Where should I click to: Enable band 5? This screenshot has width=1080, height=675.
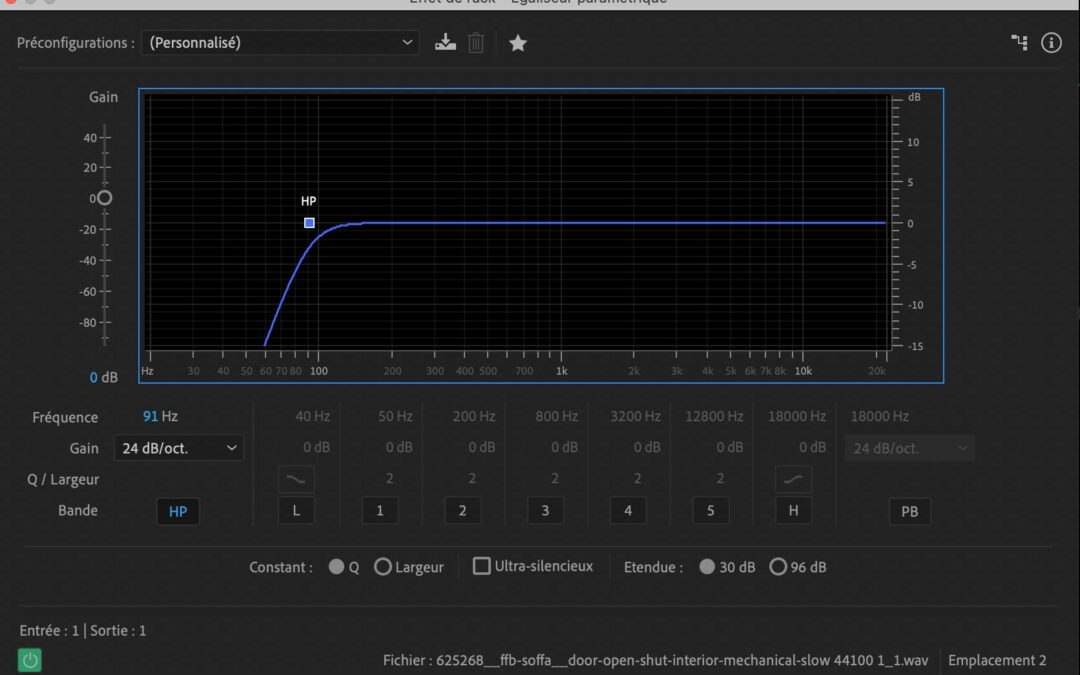pos(710,510)
